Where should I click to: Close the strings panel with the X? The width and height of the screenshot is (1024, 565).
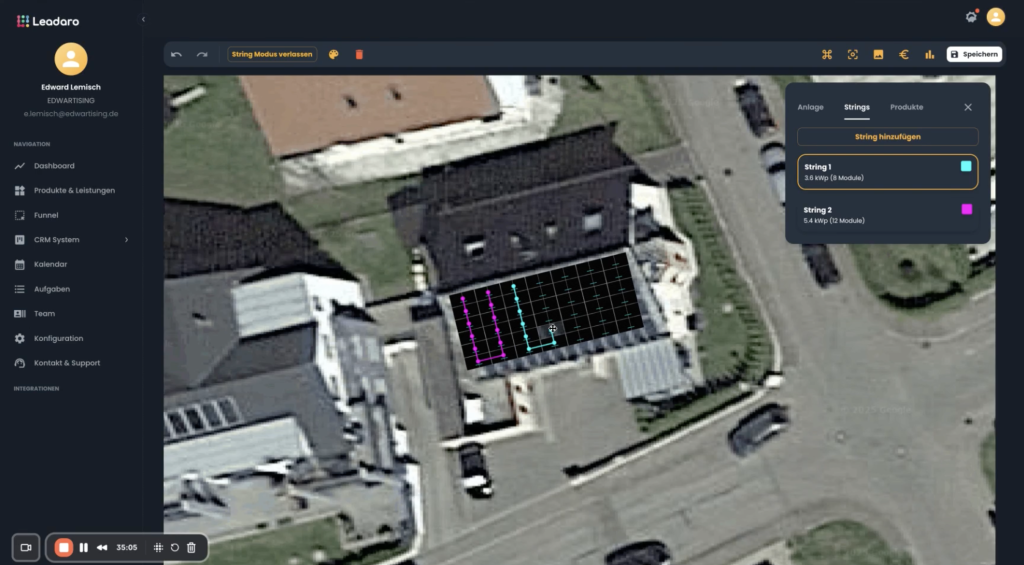pyautogui.click(x=968, y=107)
